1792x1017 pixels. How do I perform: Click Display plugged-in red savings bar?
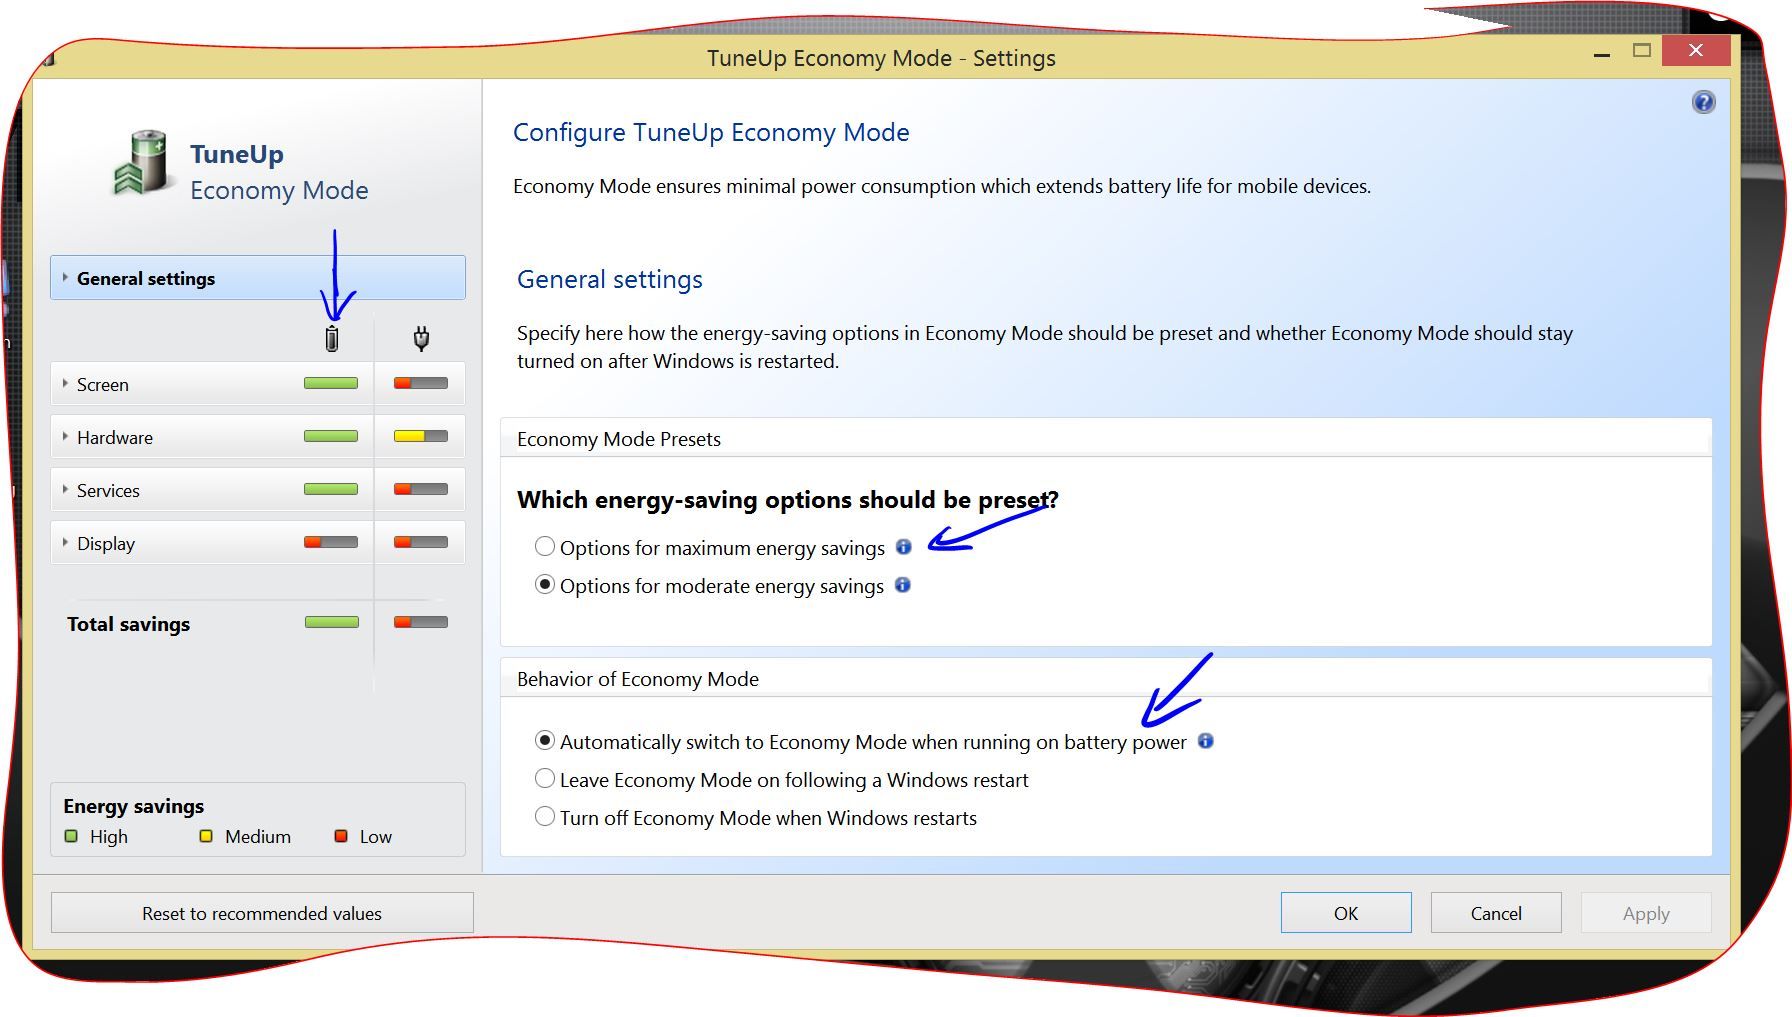421,542
